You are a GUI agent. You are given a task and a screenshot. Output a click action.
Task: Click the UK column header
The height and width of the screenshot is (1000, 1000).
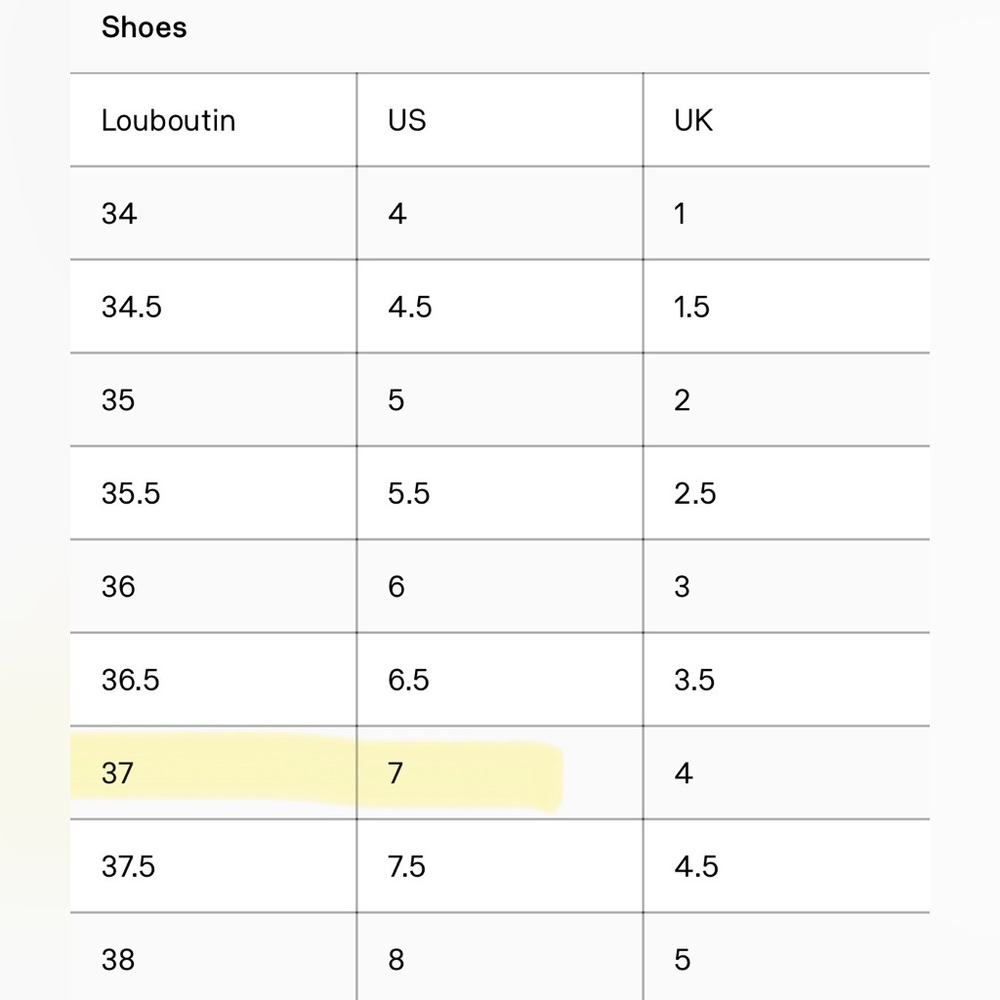click(x=786, y=120)
